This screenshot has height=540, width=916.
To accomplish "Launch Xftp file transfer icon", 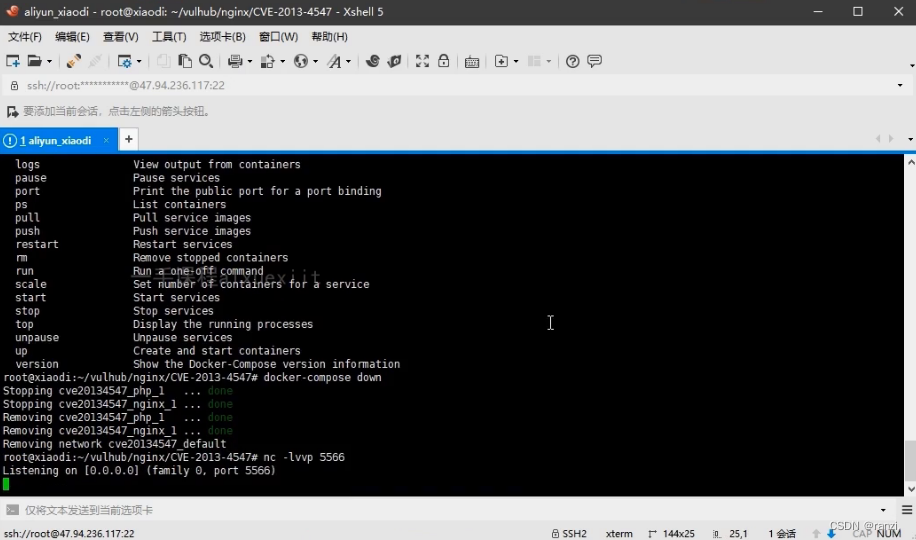I will pos(373,61).
